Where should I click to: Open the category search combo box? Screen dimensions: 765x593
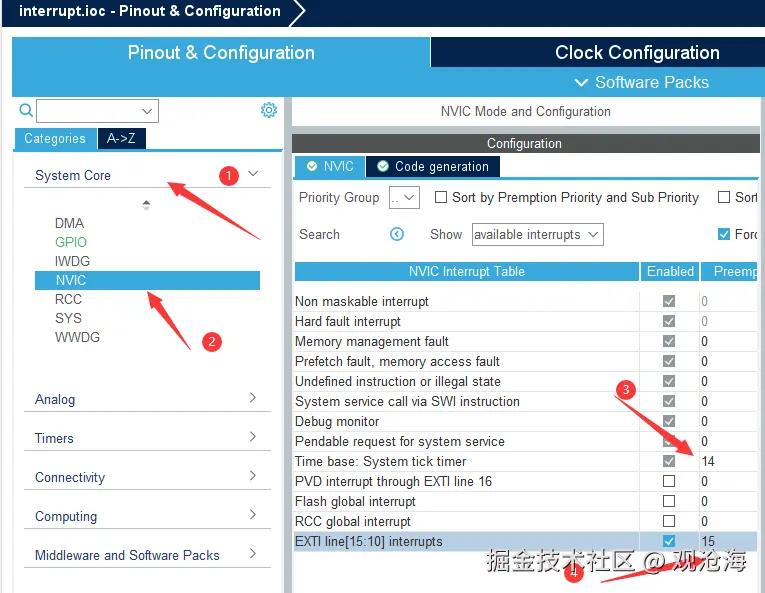[x=98, y=111]
